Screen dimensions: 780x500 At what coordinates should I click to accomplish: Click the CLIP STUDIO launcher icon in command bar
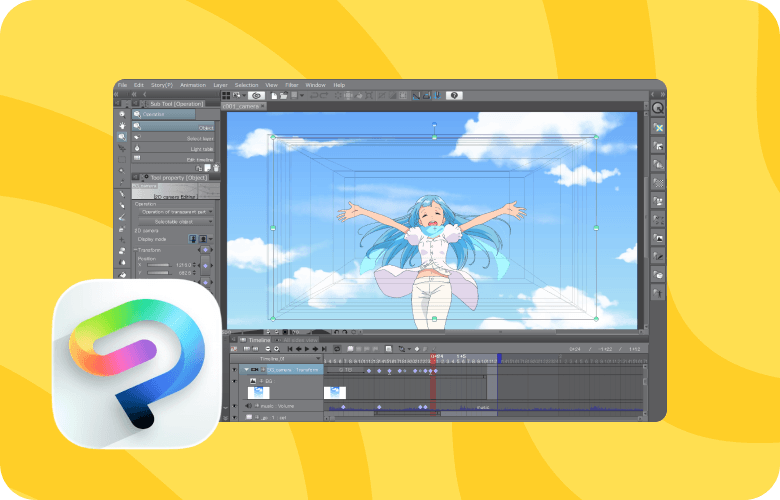pyautogui.click(x=256, y=96)
